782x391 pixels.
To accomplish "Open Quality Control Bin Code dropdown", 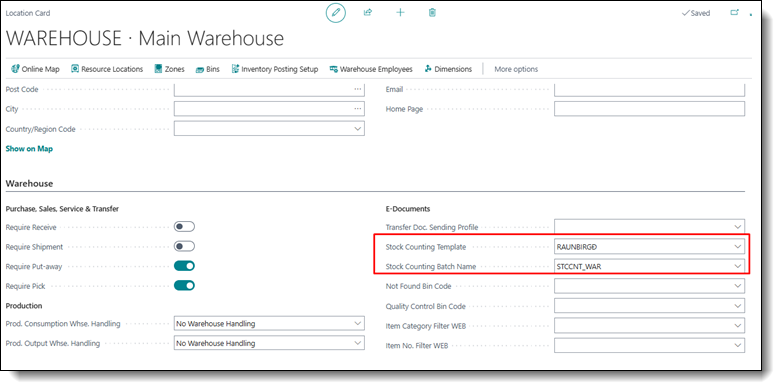I will coord(738,306).
